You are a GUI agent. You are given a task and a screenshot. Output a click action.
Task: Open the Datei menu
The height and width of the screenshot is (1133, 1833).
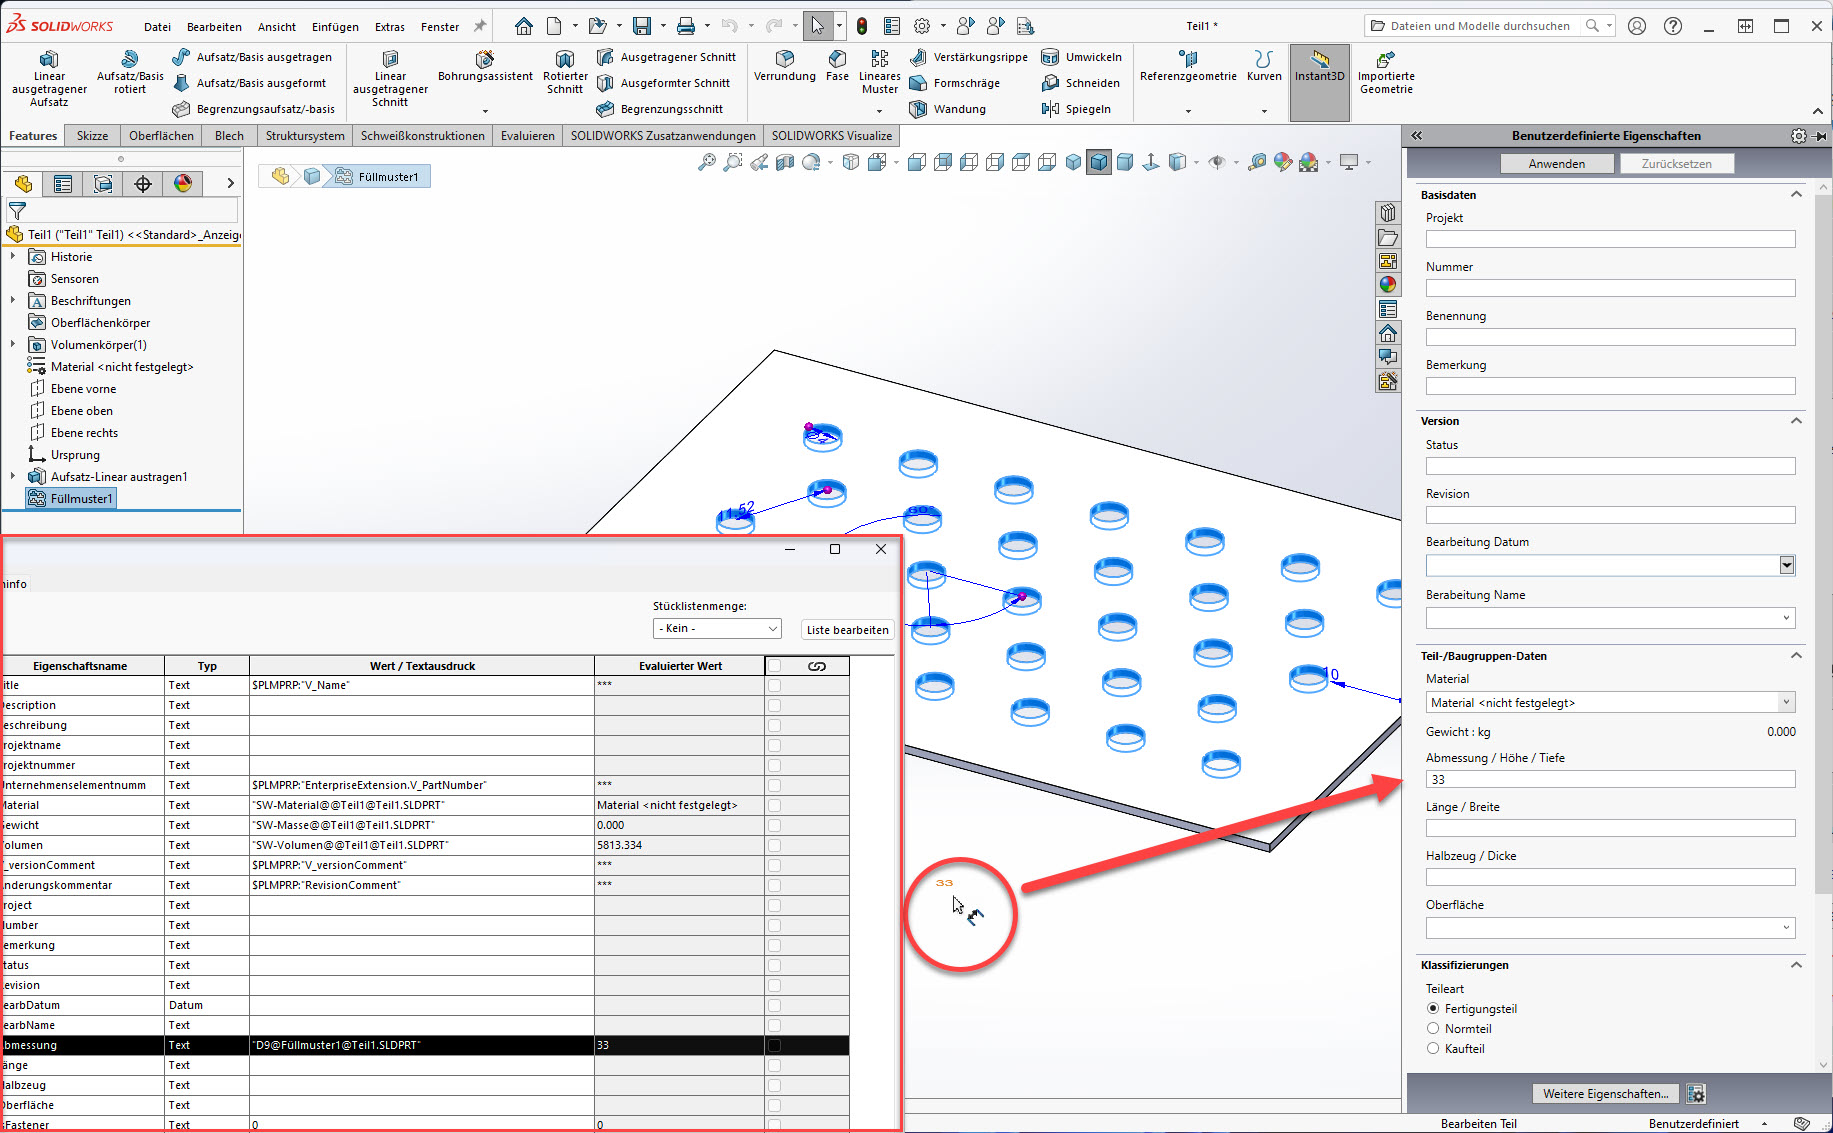pyautogui.click(x=157, y=27)
